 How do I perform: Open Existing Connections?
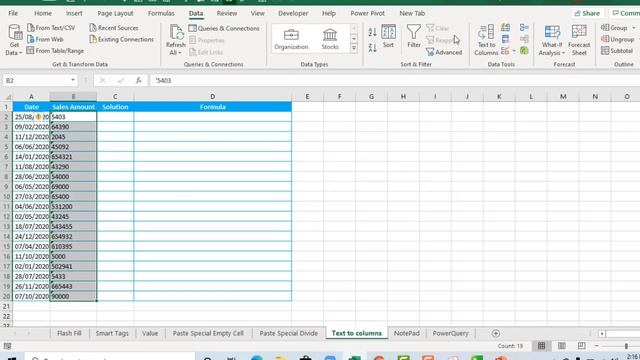click(121, 39)
